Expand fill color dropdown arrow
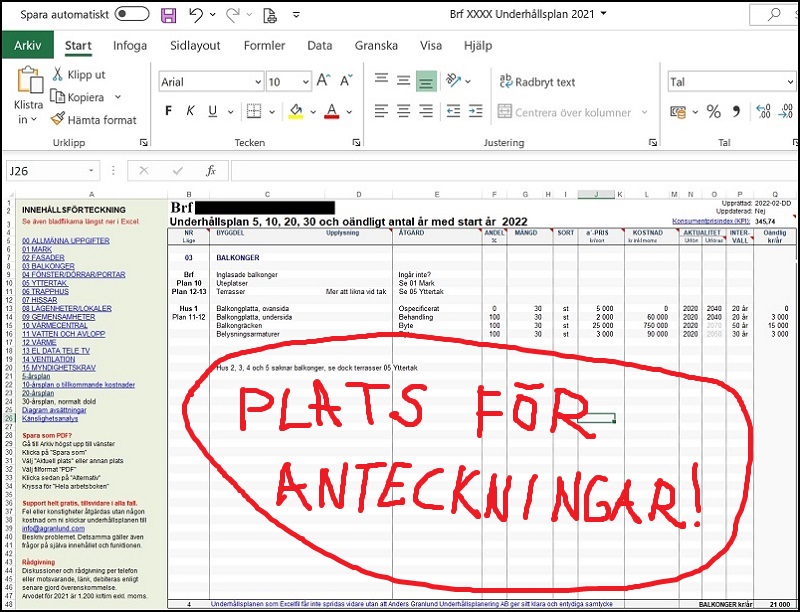This screenshot has width=800, height=612. tap(313, 112)
